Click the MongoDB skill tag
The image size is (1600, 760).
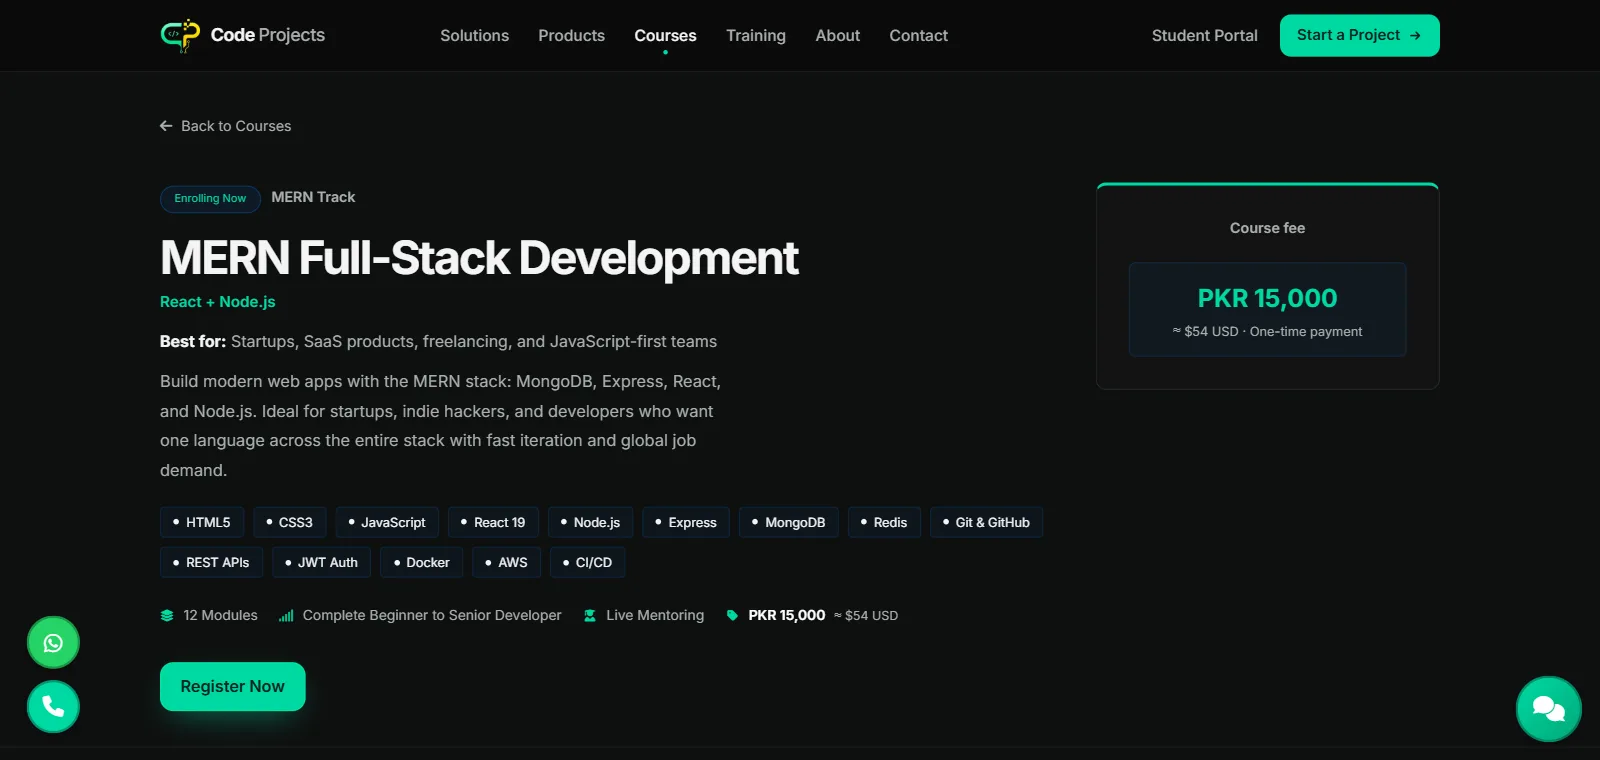click(x=789, y=522)
